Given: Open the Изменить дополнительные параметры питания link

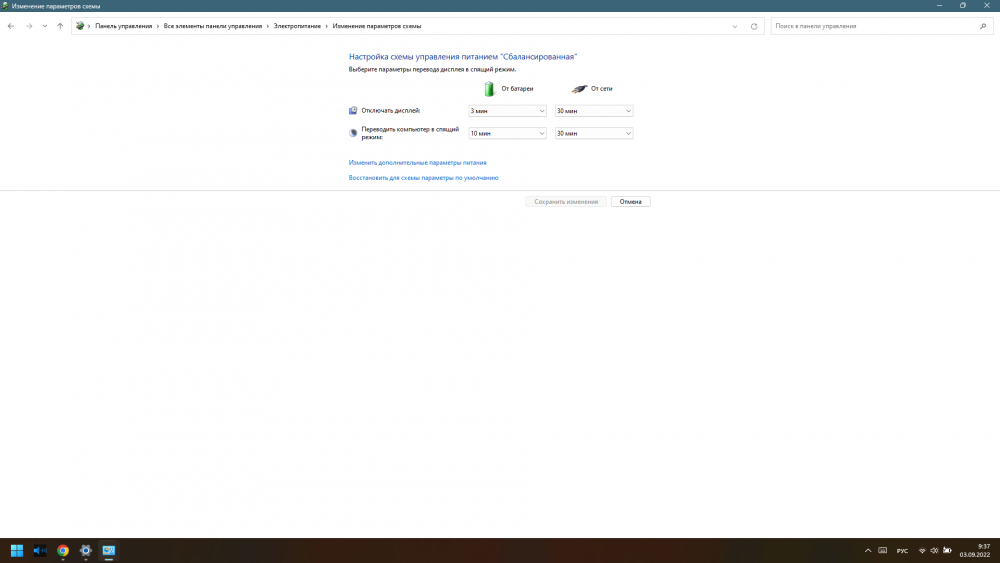Looking at the screenshot, I should coord(417,162).
